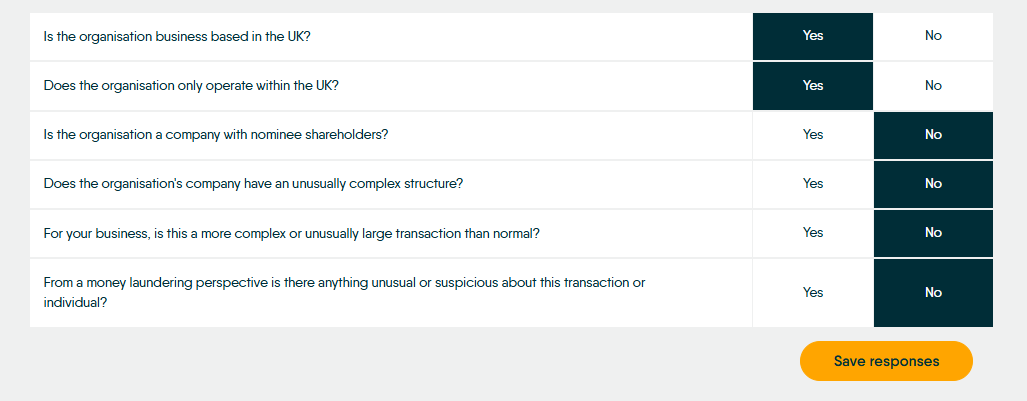Mark No for unusually complex structure
Image resolution: width=1027 pixels, height=401 pixels.
tap(933, 184)
